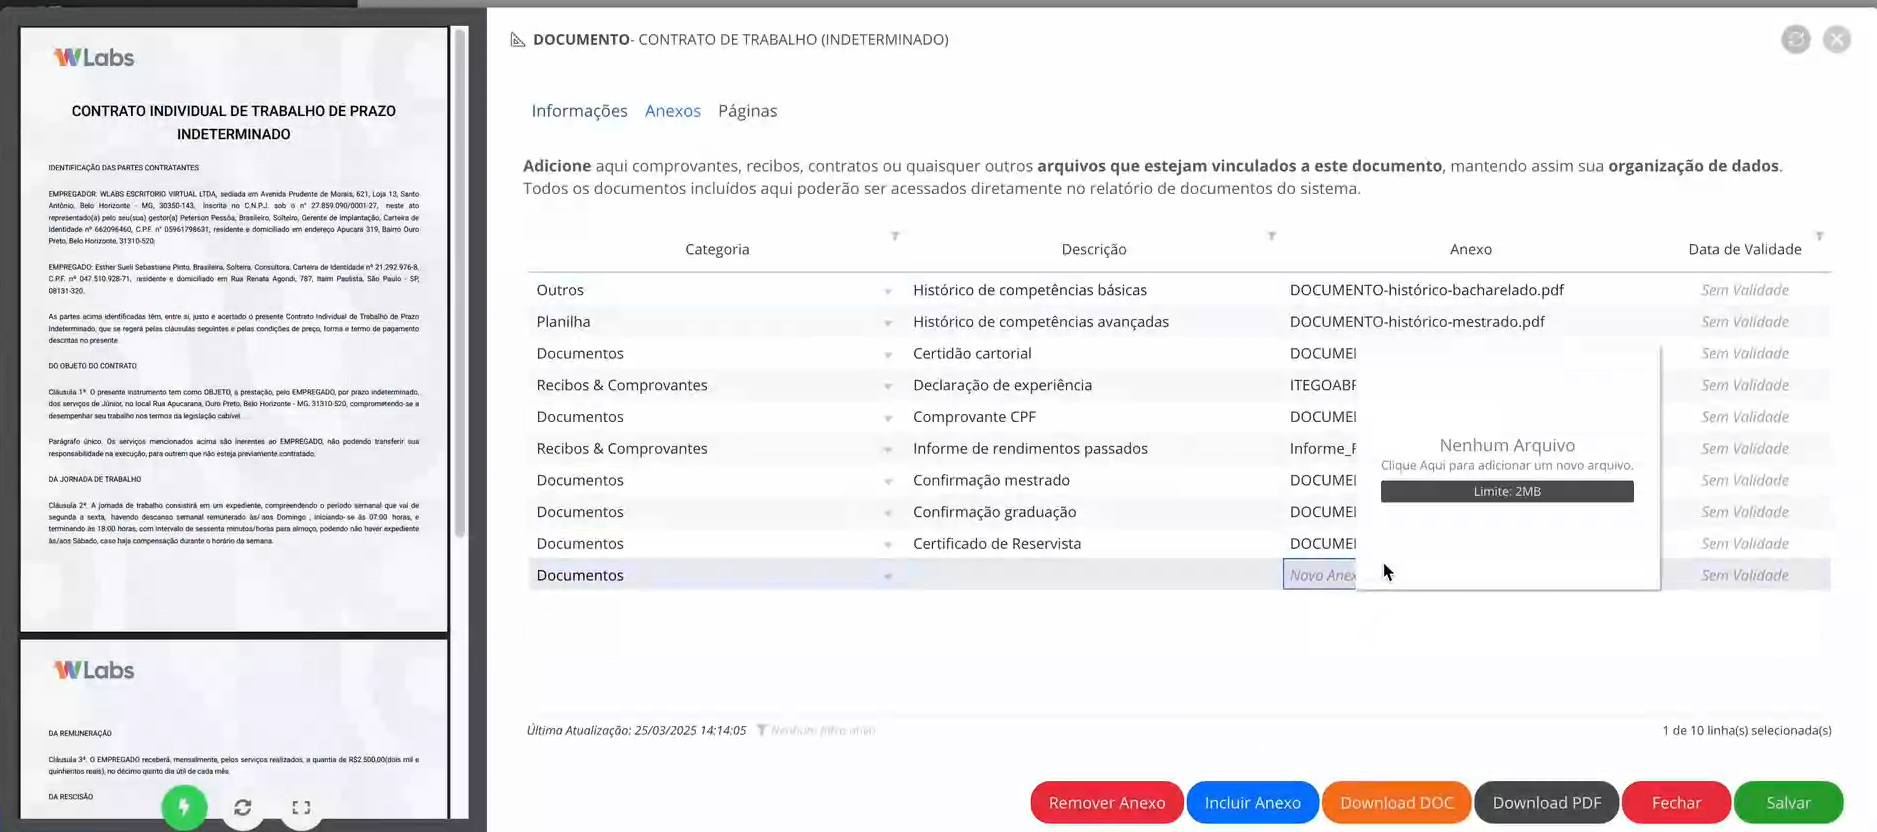Open the Data de Validade filter icon

click(x=1820, y=236)
